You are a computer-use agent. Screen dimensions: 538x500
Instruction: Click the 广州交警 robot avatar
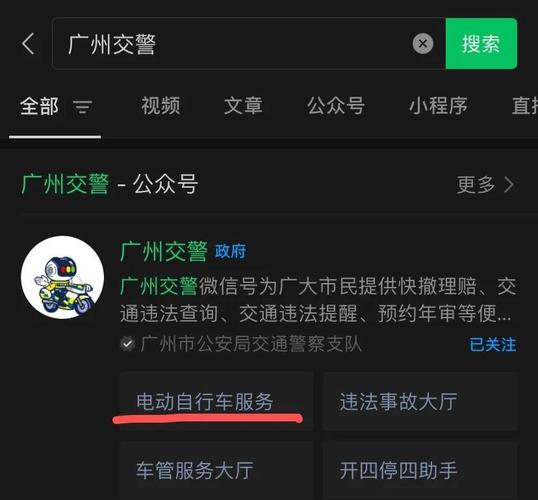coord(62,277)
